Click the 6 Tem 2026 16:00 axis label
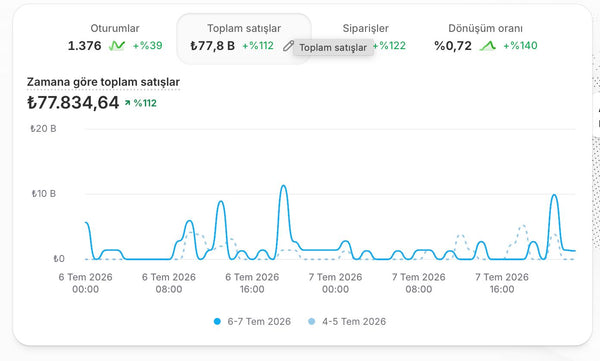This screenshot has height=361, width=600. pos(252,283)
